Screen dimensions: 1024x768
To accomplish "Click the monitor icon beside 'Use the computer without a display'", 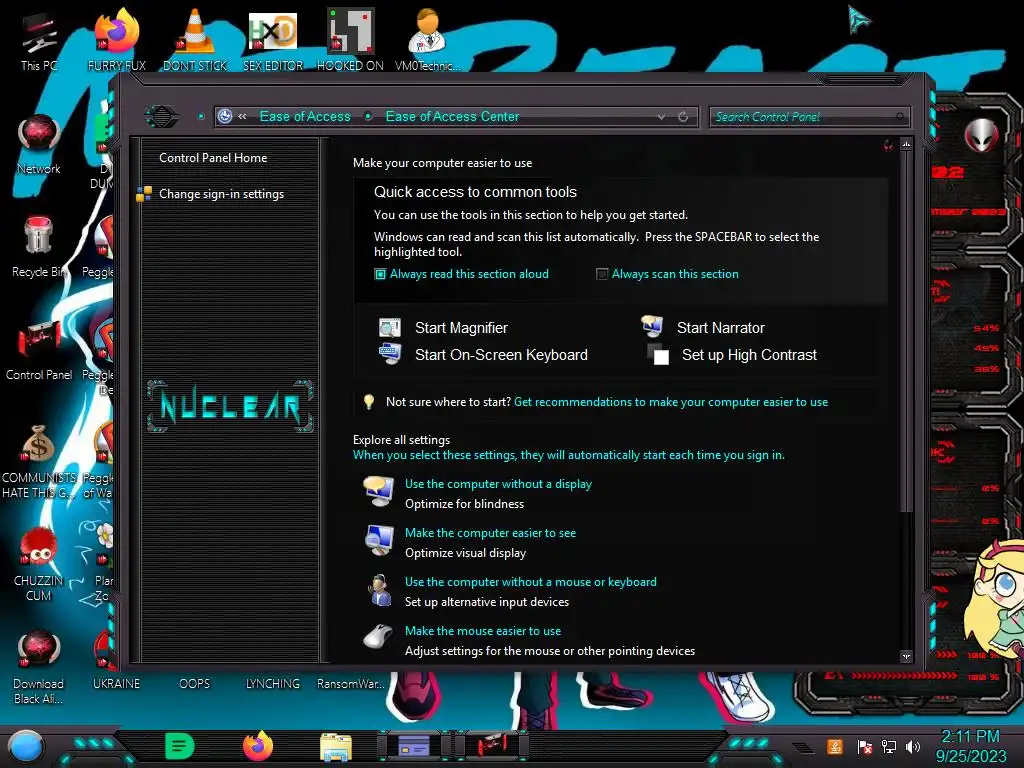I will click(x=379, y=491).
